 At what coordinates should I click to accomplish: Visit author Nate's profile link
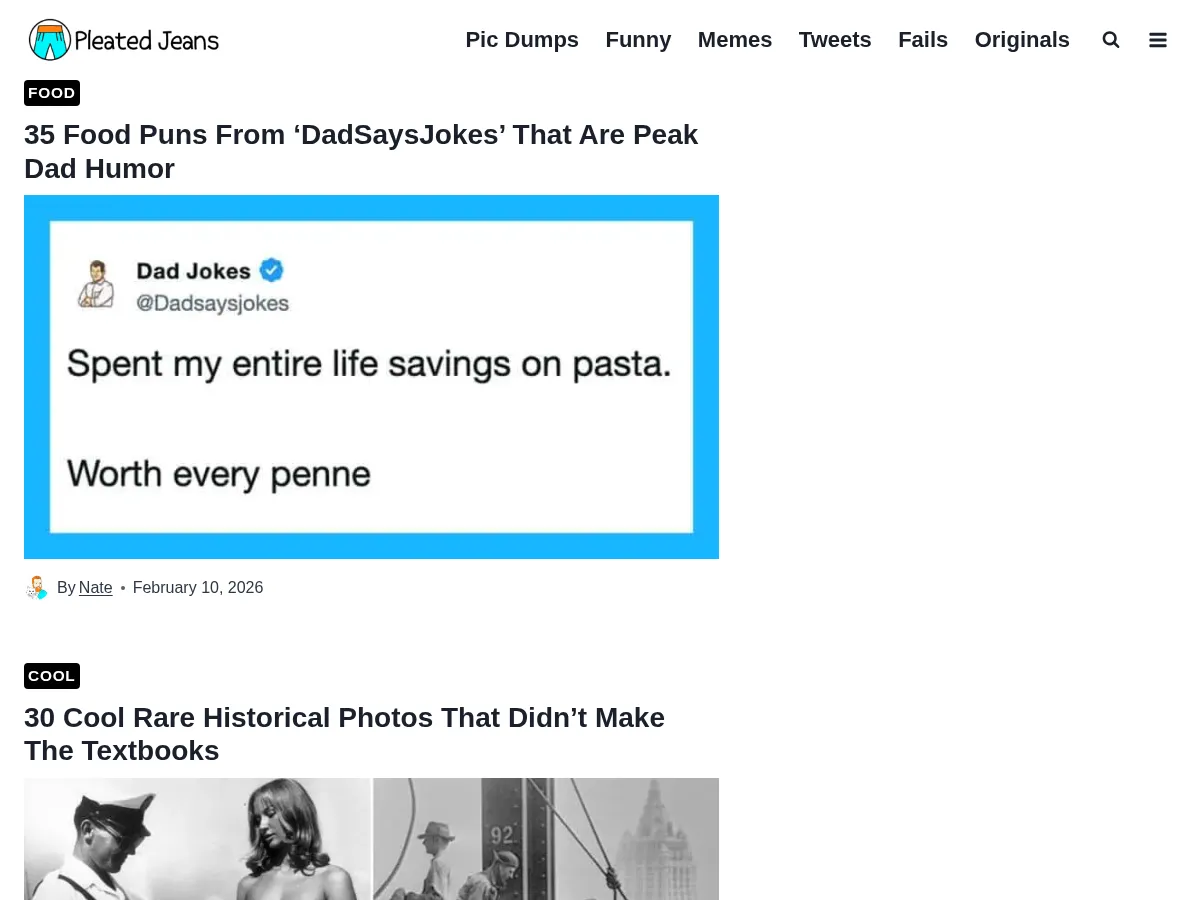coord(96,588)
